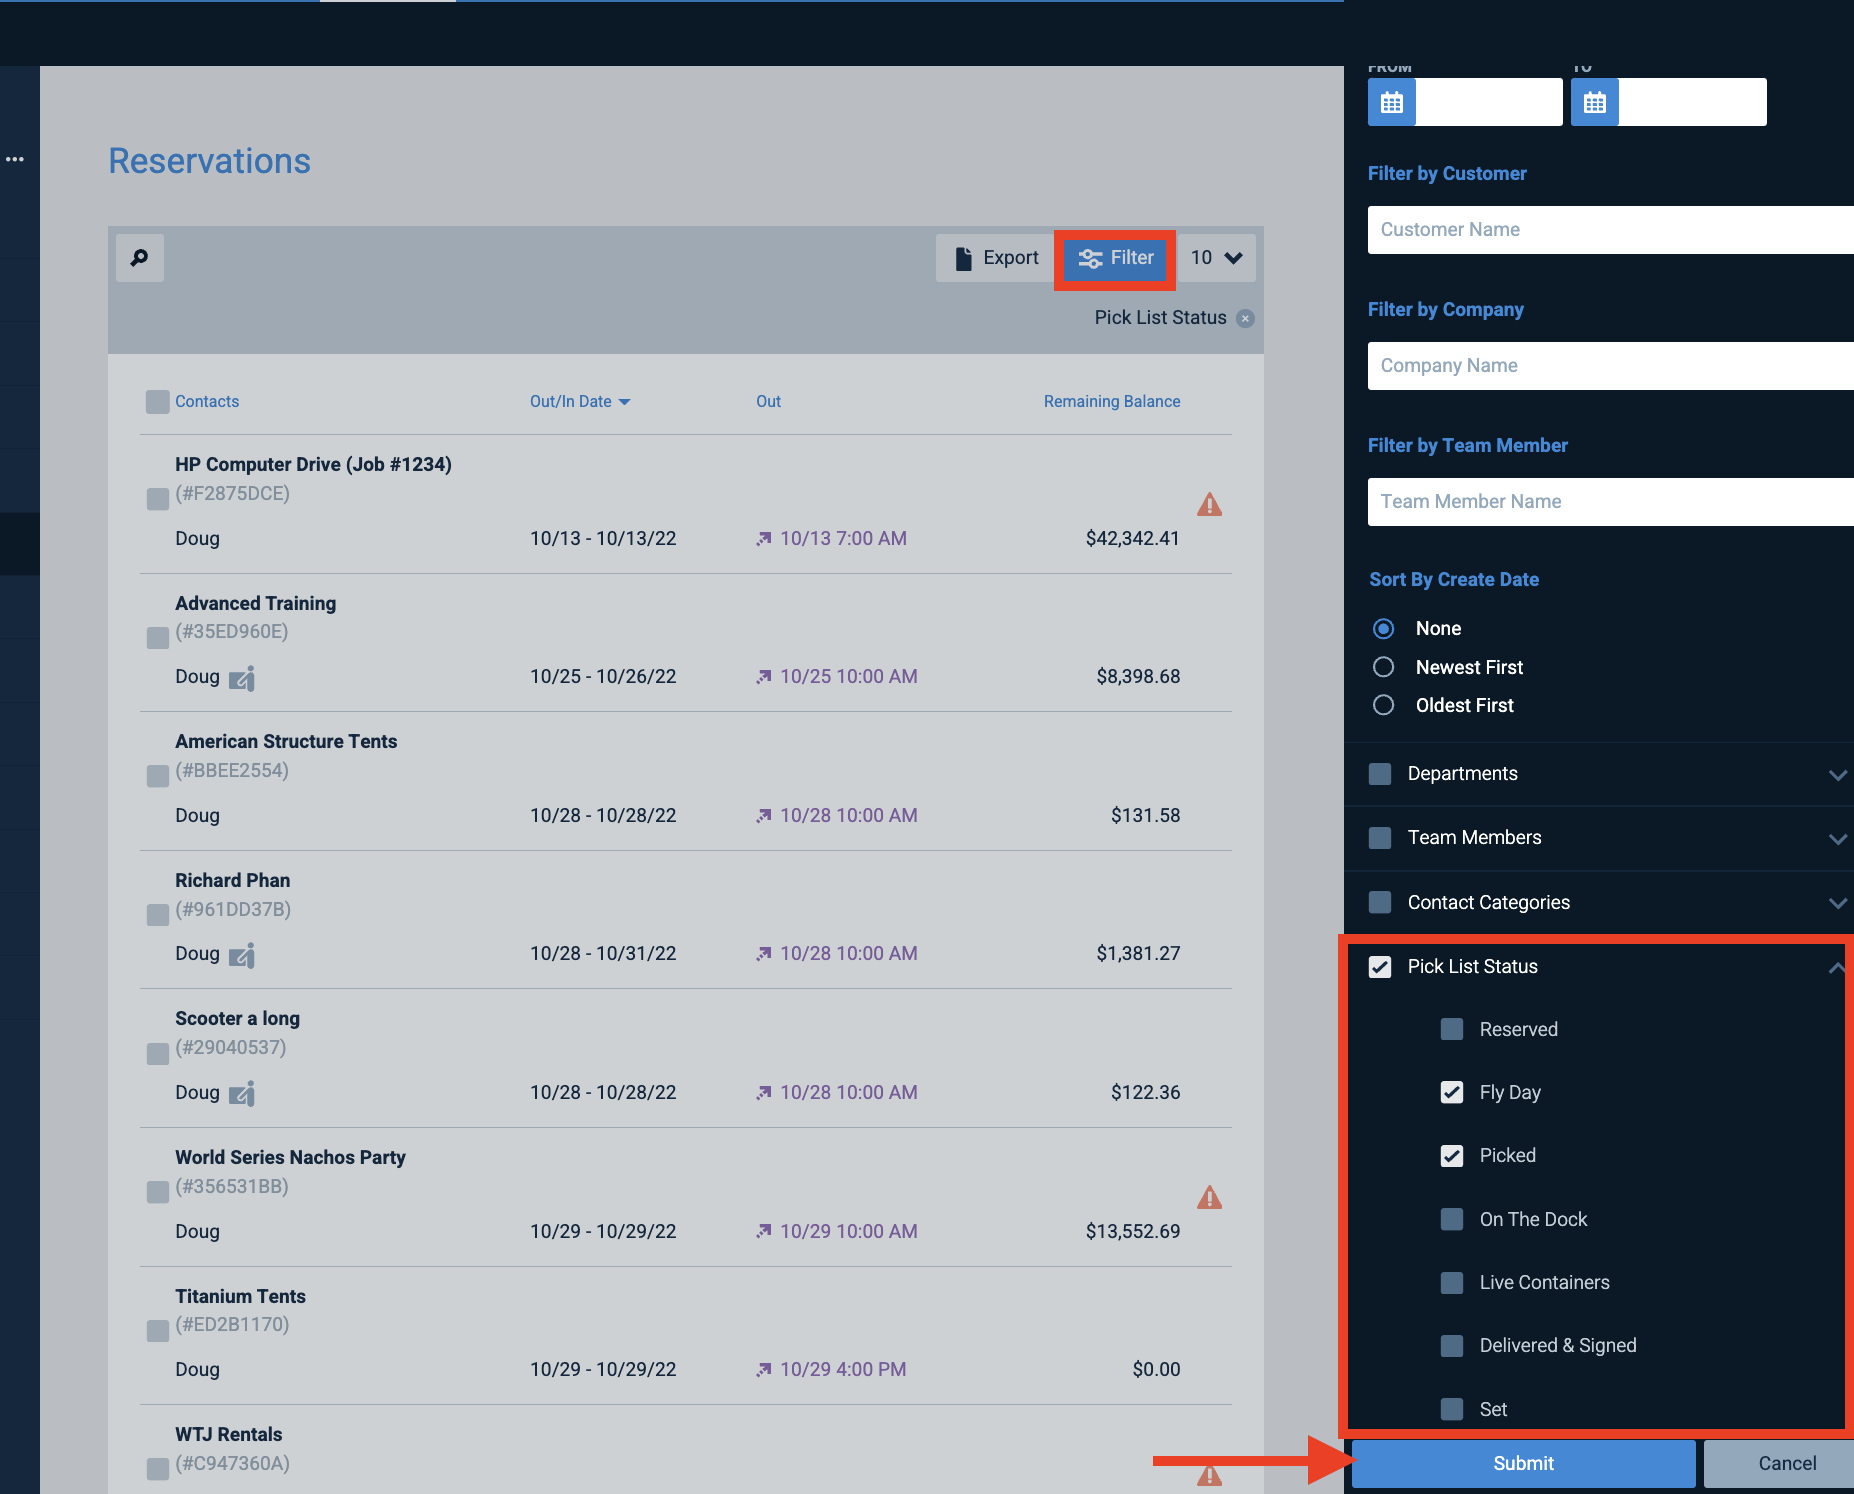Expand the Departments filter section
The image size is (1854, 1494).
point(1837,774)
